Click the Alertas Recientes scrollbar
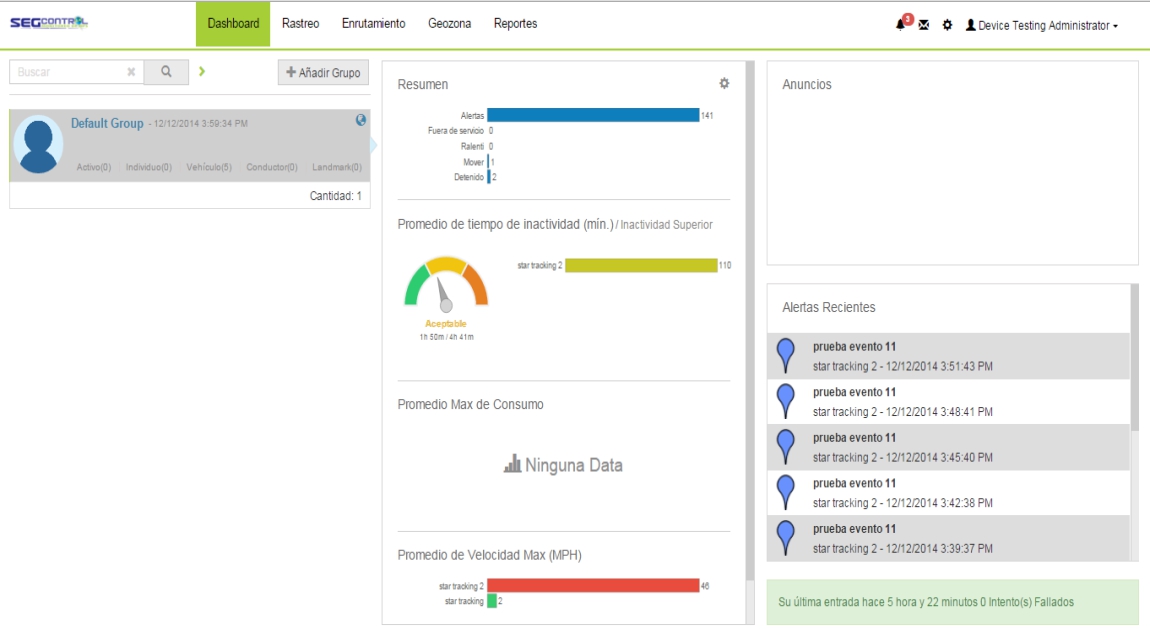The image size is (1150, 629). pos(1134,360)
